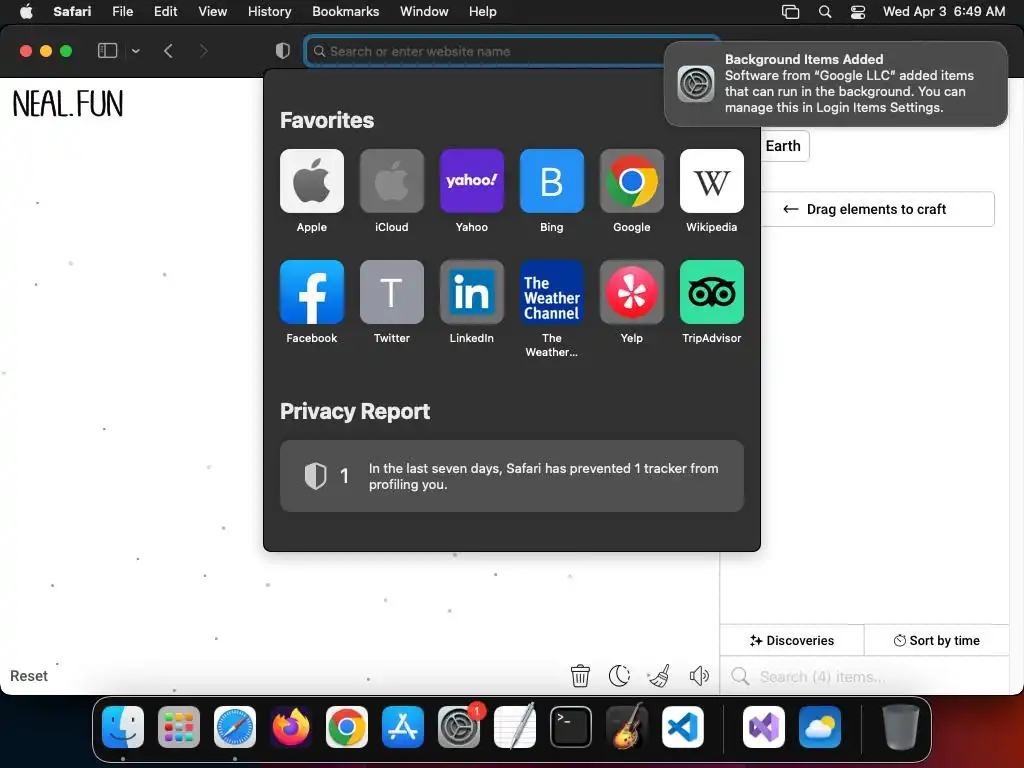The height and width of the screenshot is (768, 1024).
Task: Click the Background Items Added notification
Action: tap(836, 84)
